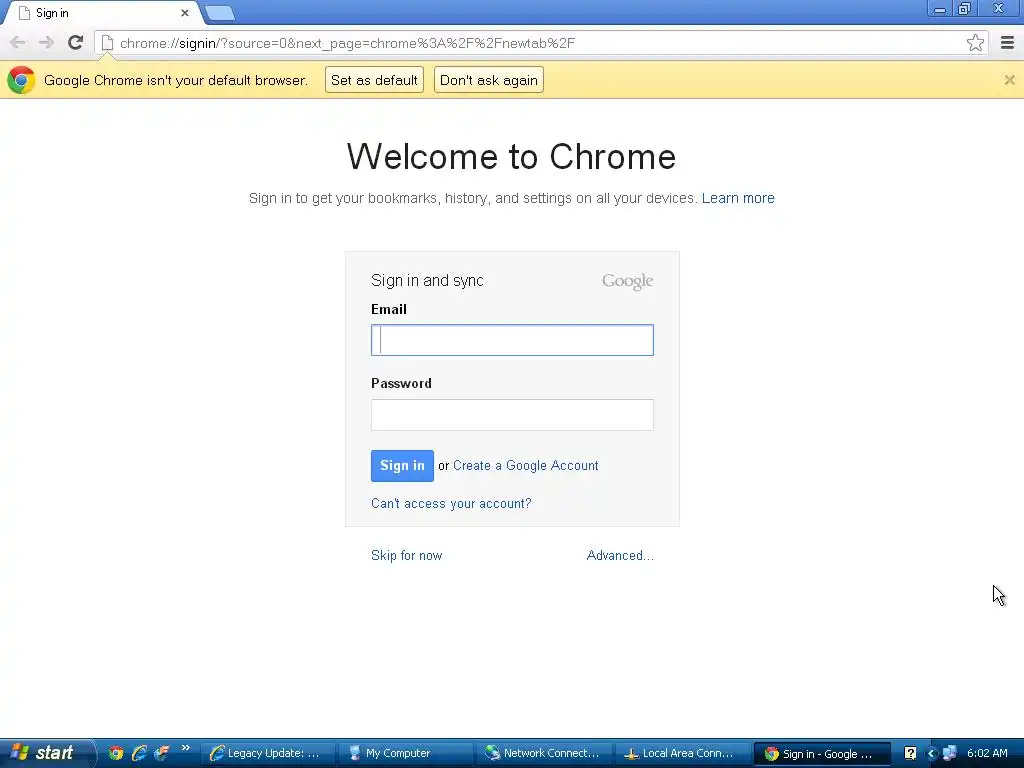
Task: Click the page icon beside the URL
Action: point(107,43)
